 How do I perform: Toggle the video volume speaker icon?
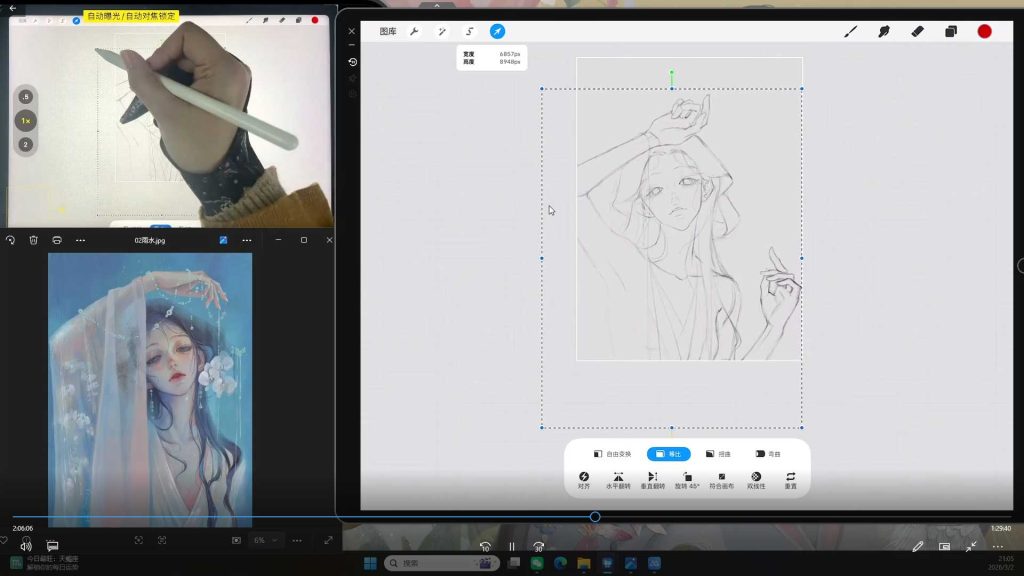26,546
